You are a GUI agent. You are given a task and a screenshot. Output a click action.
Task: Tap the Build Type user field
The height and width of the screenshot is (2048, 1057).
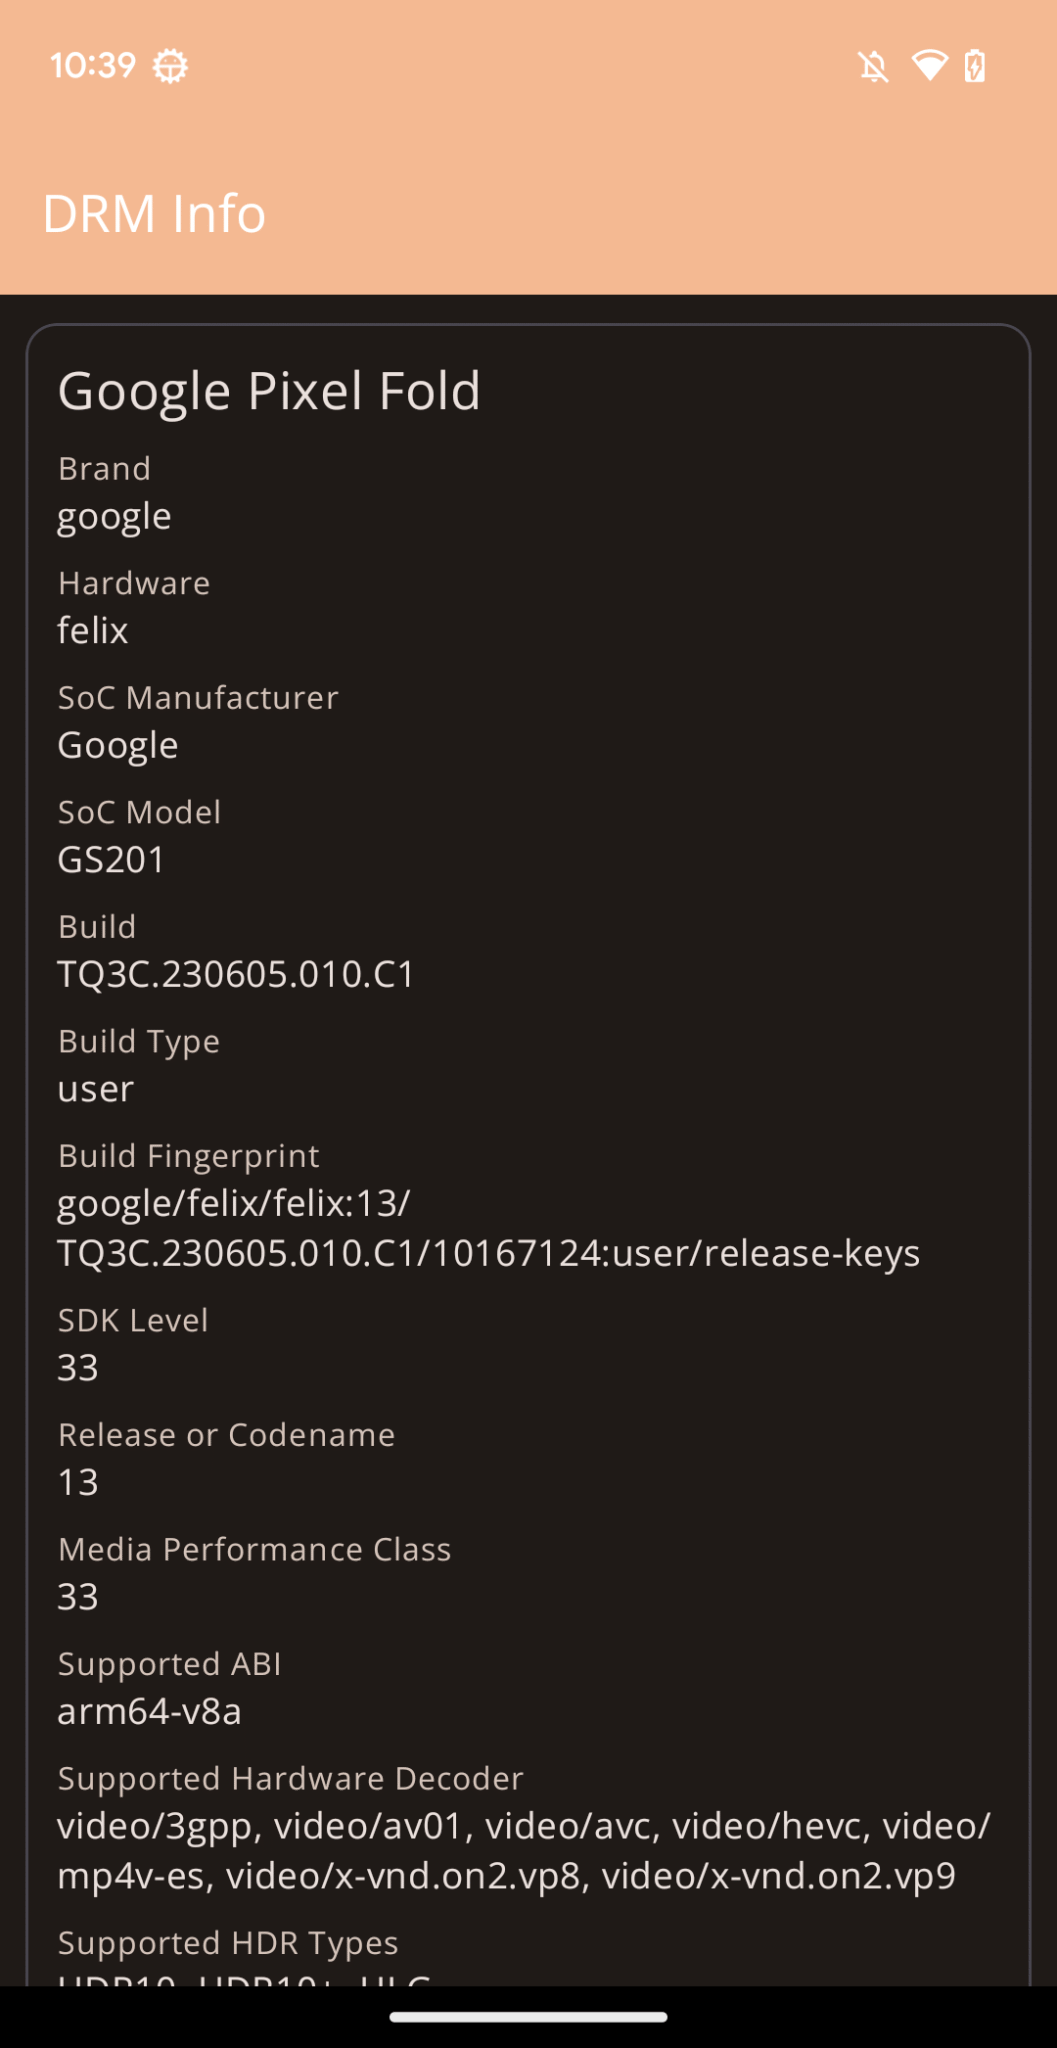[95, 1088]
